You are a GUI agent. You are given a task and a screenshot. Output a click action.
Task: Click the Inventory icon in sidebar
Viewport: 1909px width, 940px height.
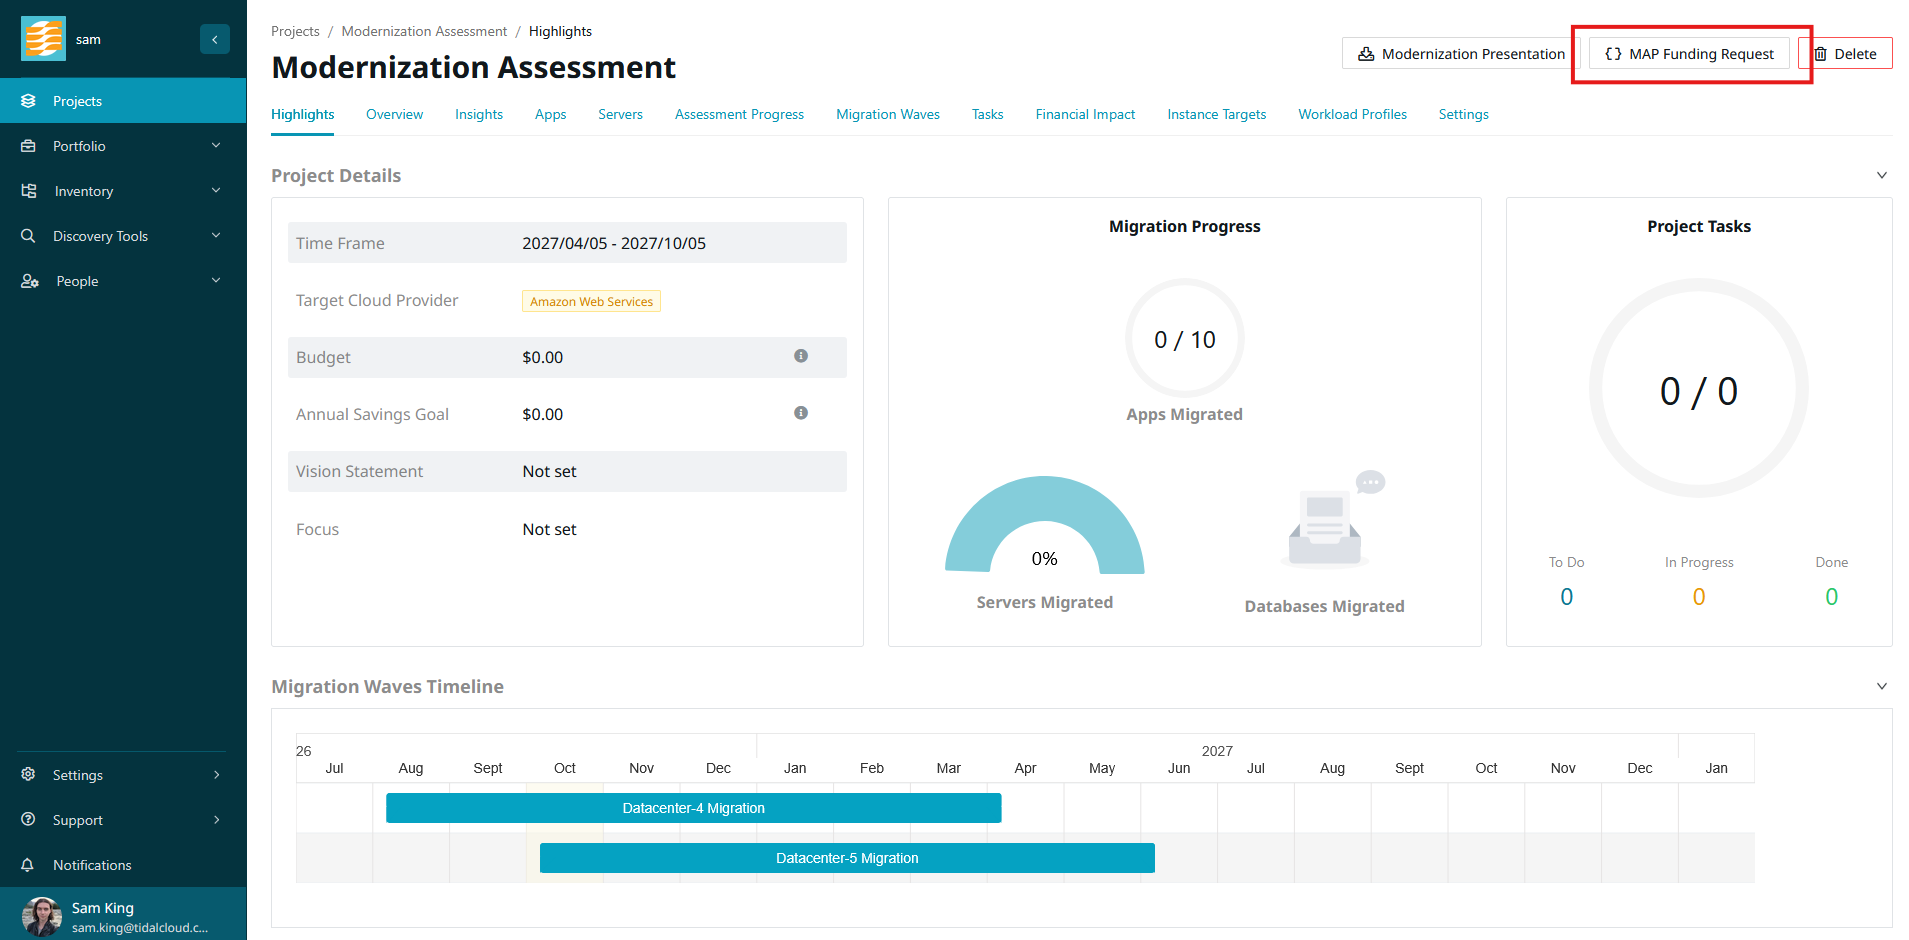[x=29, y=191]
